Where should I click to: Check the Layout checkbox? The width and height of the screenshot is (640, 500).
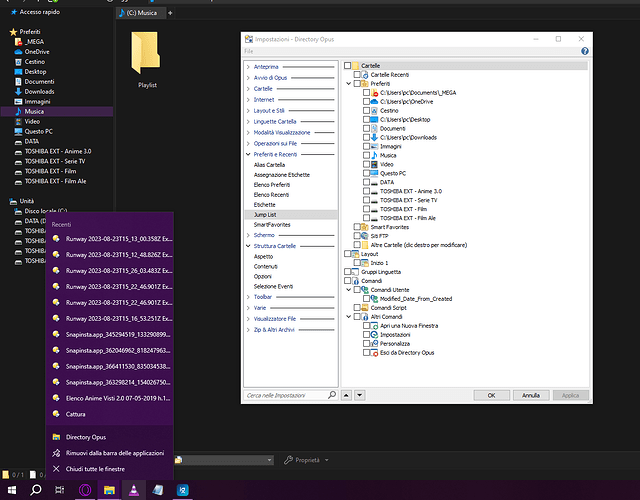point(347,254)
